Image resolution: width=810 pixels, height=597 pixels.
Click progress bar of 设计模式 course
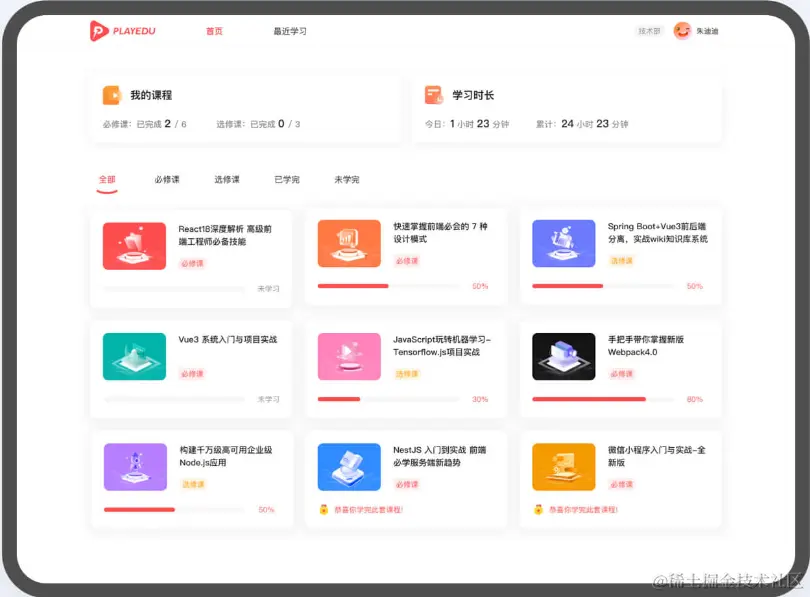388,286
